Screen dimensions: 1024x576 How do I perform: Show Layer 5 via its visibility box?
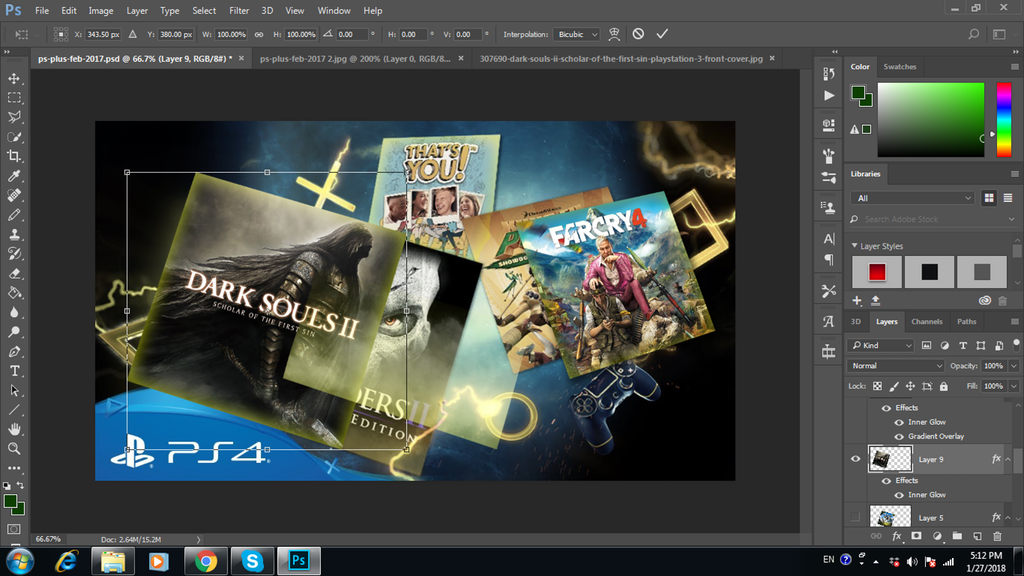854,517
